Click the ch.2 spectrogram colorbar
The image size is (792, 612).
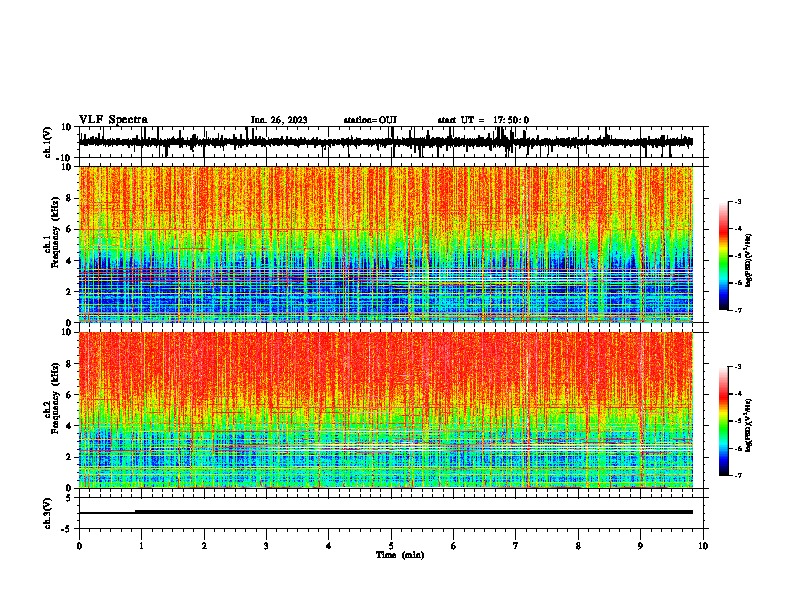(x=723, y=421)
